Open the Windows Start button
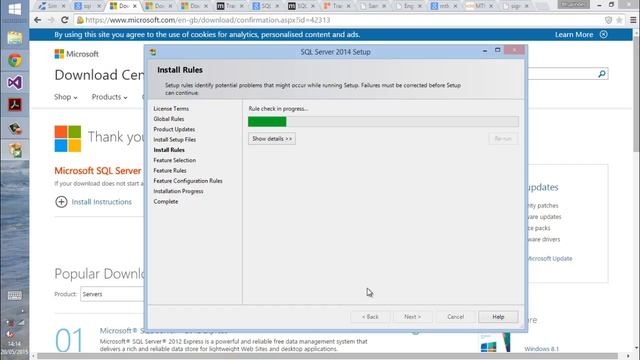Image resolution: width=640 pixels, height=360 pixels. tap(15, 9)
